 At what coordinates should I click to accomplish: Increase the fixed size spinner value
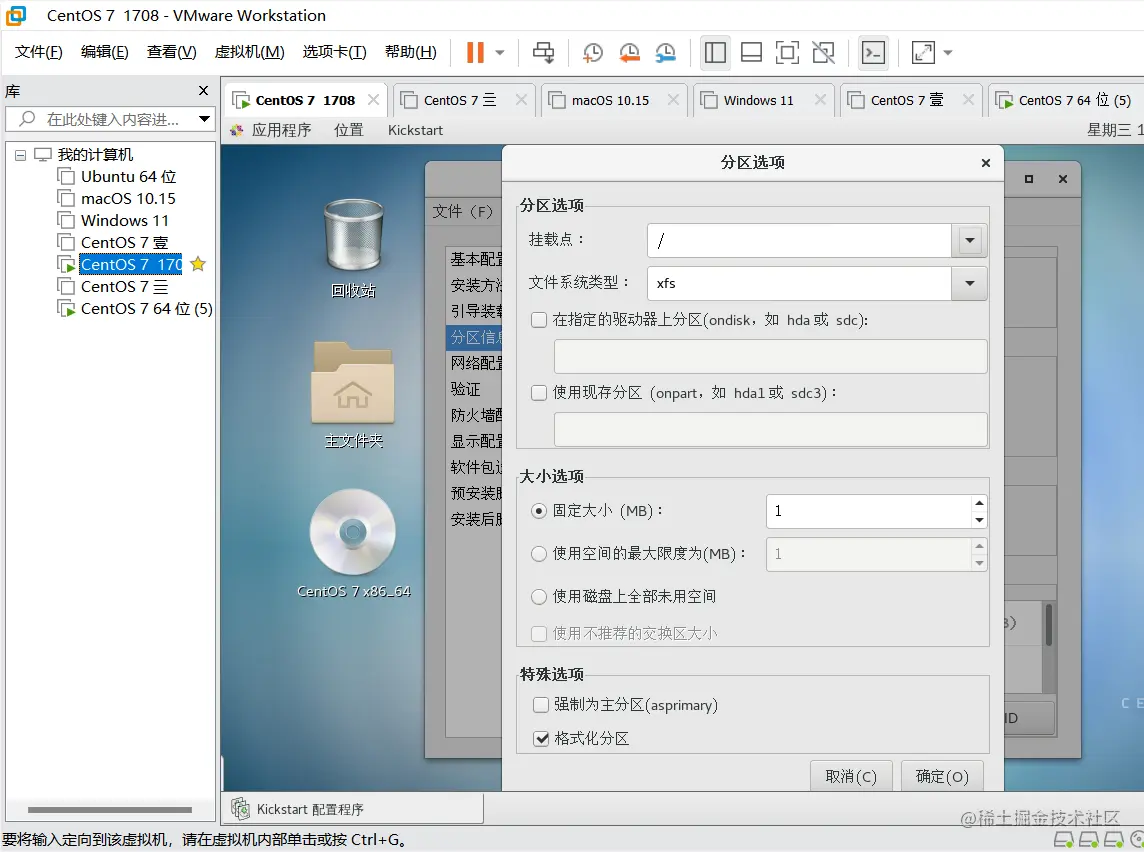pos(979,503)
